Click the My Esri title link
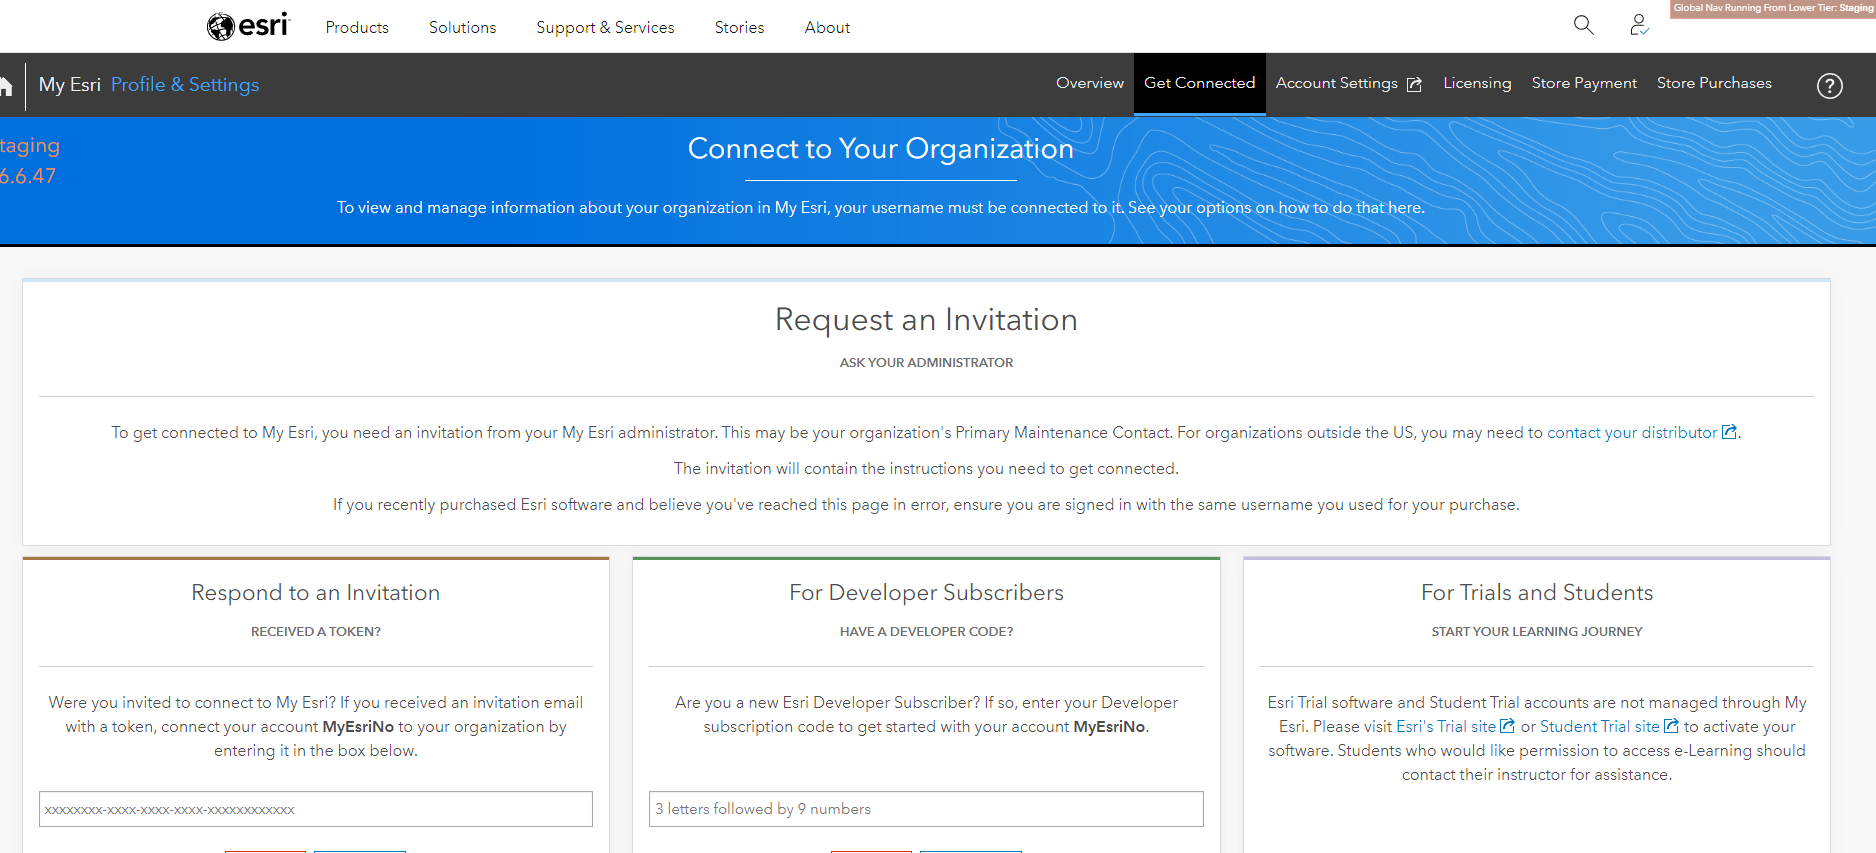The width and height of the screenshot is (1876, 853). (70, 85)
